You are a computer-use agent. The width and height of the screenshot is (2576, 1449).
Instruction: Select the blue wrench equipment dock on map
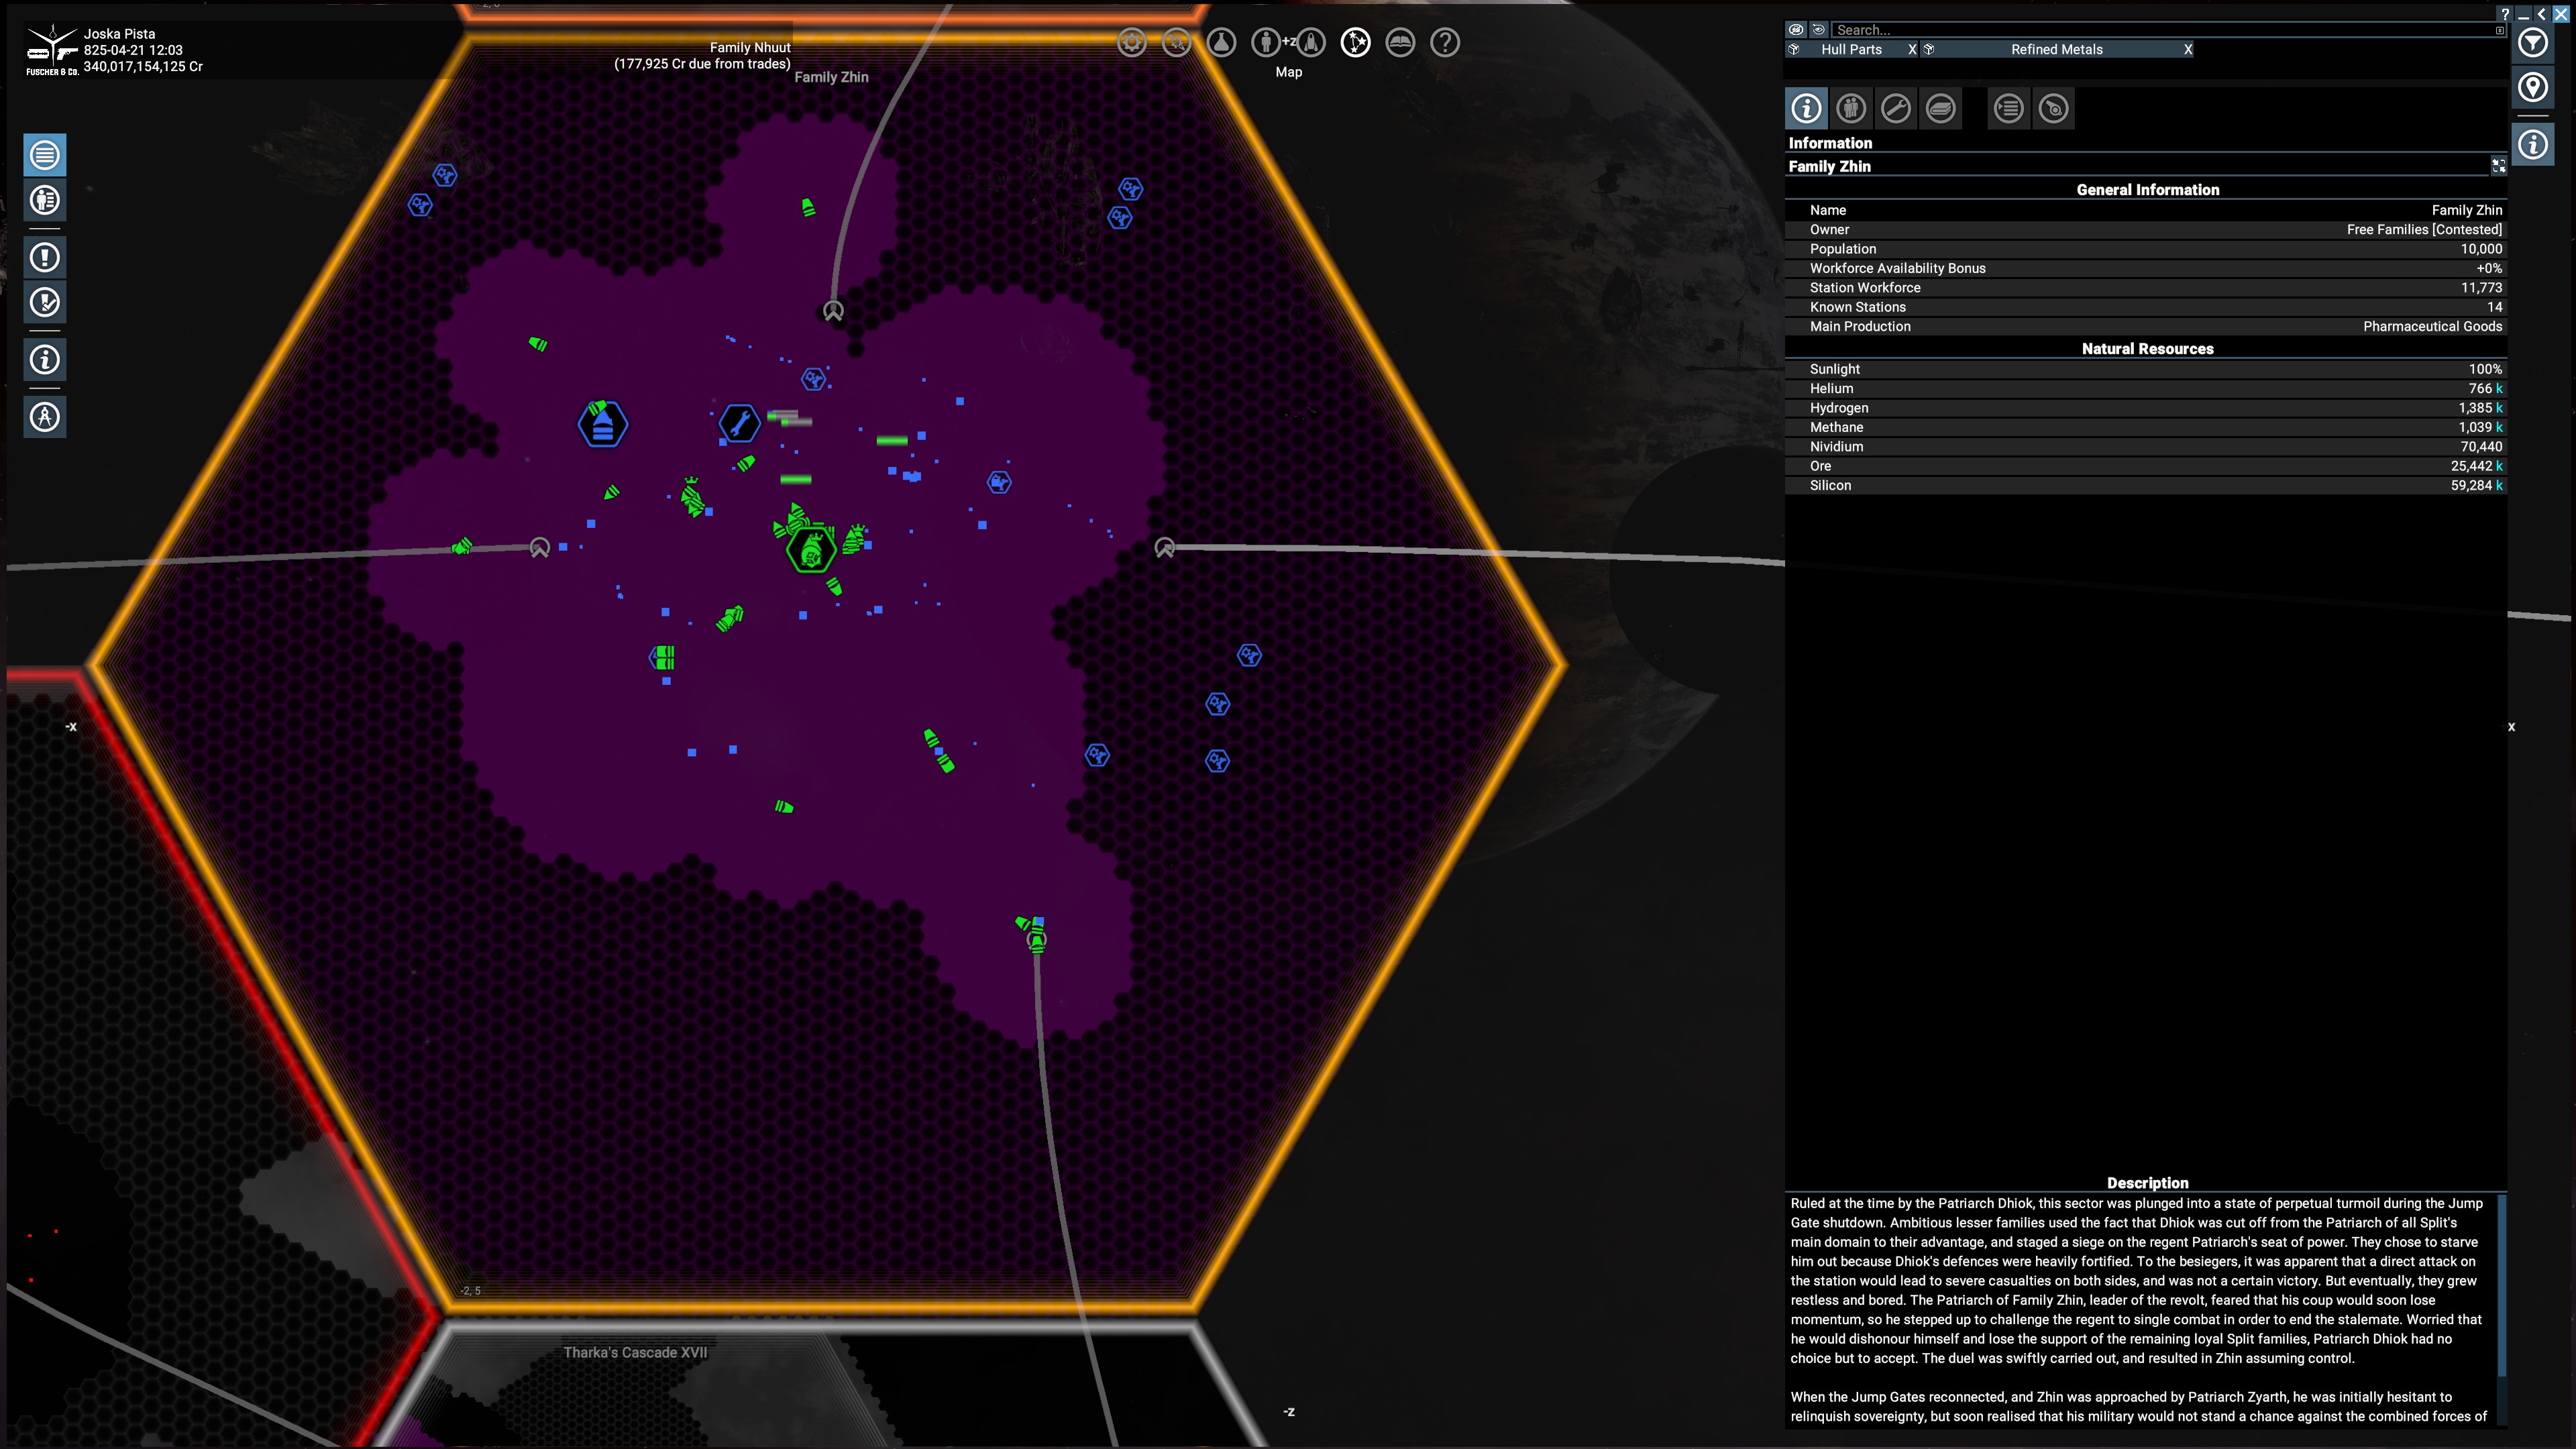point(740,424)
